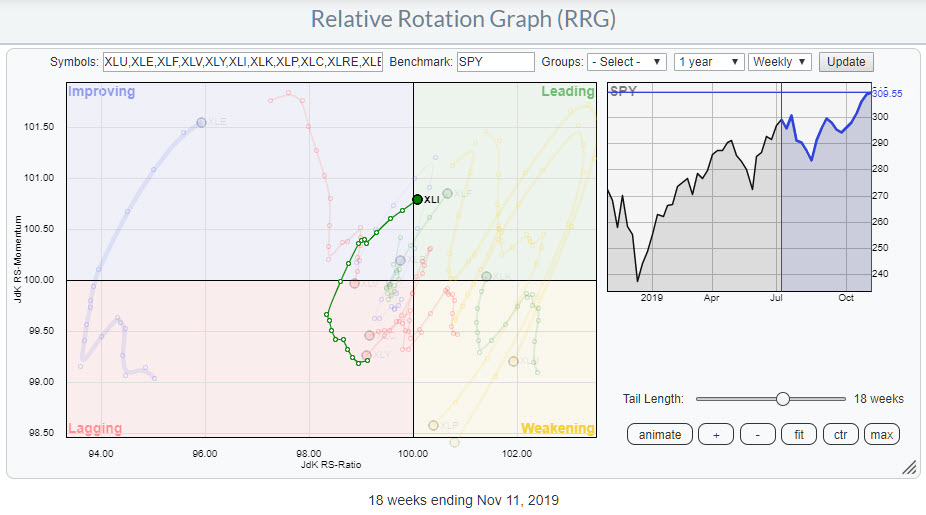Image resolution: width=926 pixels, height=515 pixels.
Task: Click the fit button
Action: tap(799, 435)
